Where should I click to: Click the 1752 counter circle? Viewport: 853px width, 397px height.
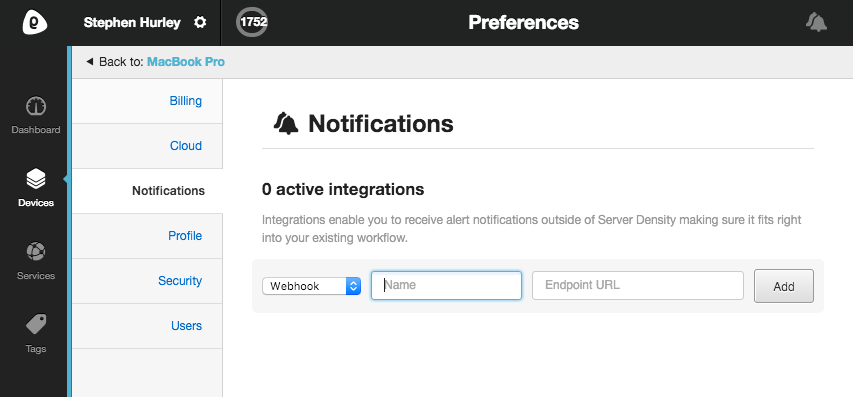coord(252,22)
